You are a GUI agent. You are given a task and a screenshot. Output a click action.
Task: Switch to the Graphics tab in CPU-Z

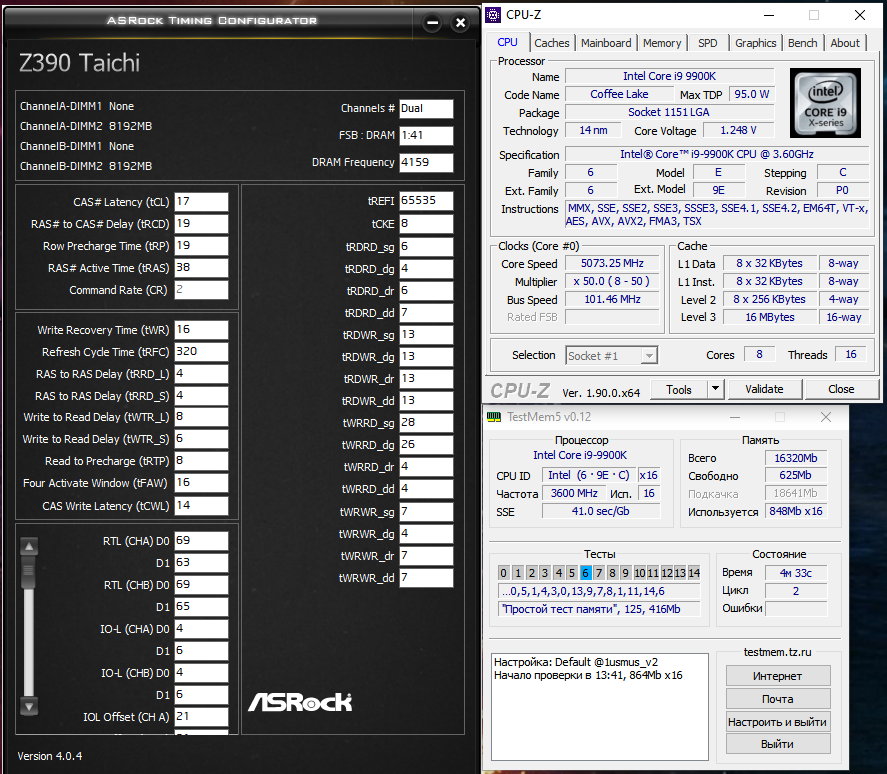755,43
